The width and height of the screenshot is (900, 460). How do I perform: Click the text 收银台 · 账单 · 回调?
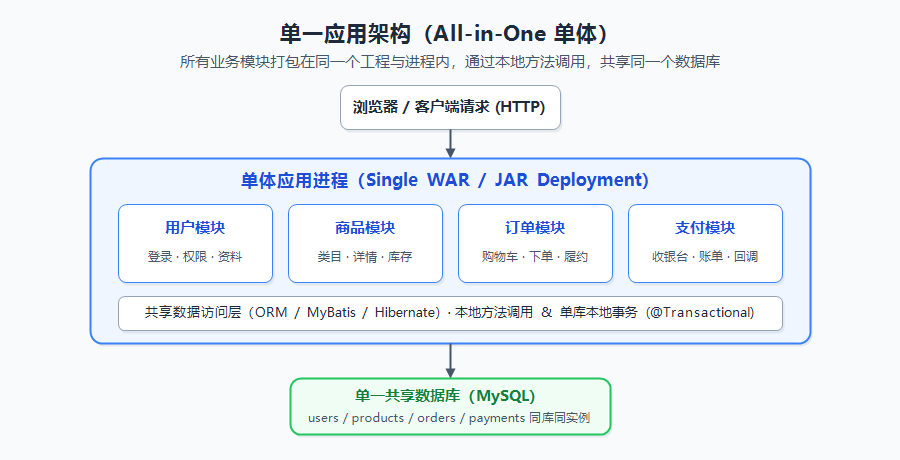705,257
